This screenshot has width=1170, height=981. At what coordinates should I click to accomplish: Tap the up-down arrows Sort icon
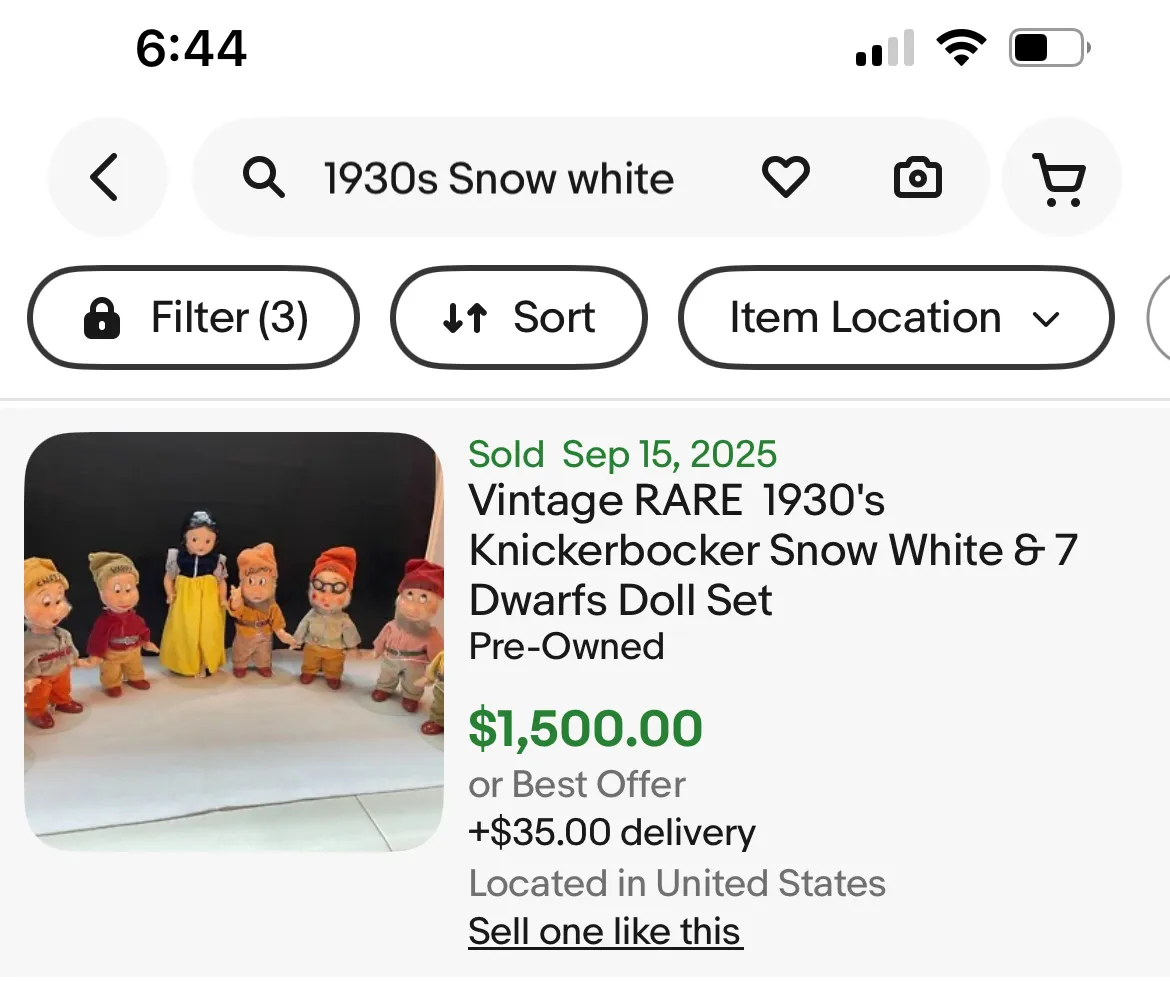(465, 318)
